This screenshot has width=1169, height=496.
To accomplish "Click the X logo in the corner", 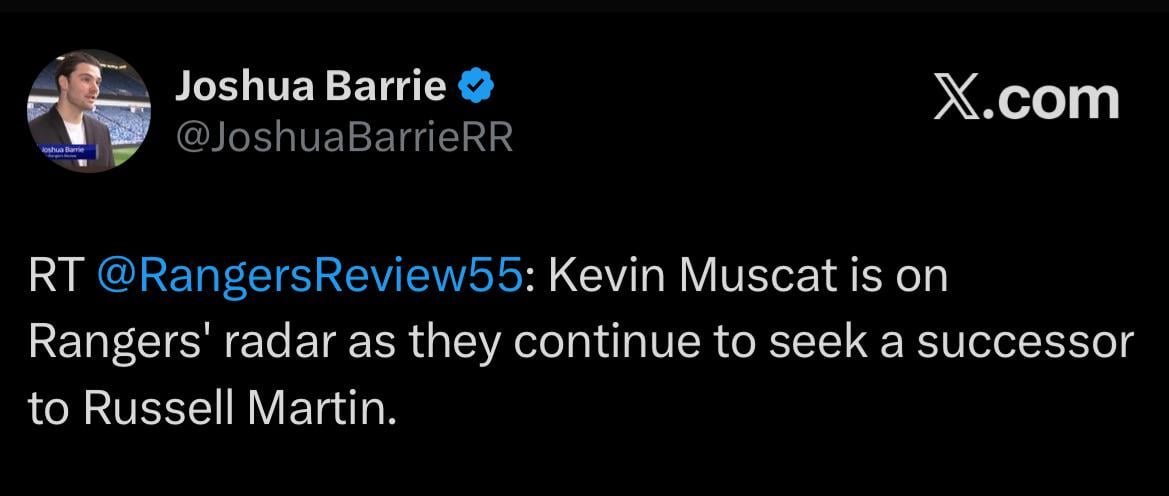I will (956, 99).
